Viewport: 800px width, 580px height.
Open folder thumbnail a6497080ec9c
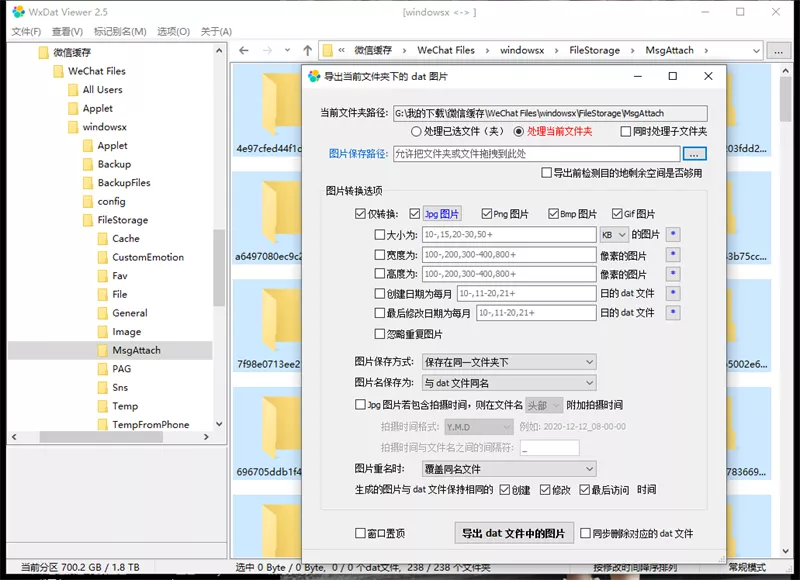[x=269, y=219]
